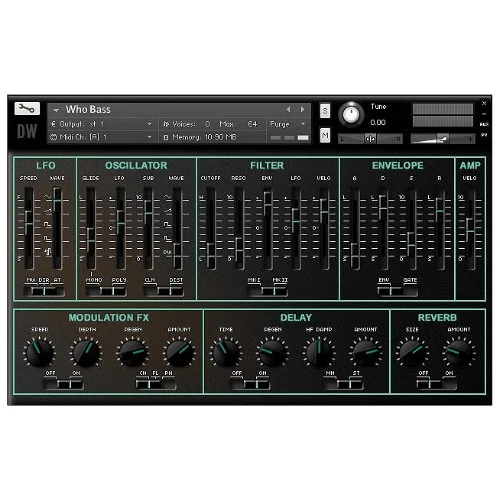Select the LFO sawtooth wave icon
Image resolution: width=500 pixels, height=500 pixels.
click(x=48, y=211)
